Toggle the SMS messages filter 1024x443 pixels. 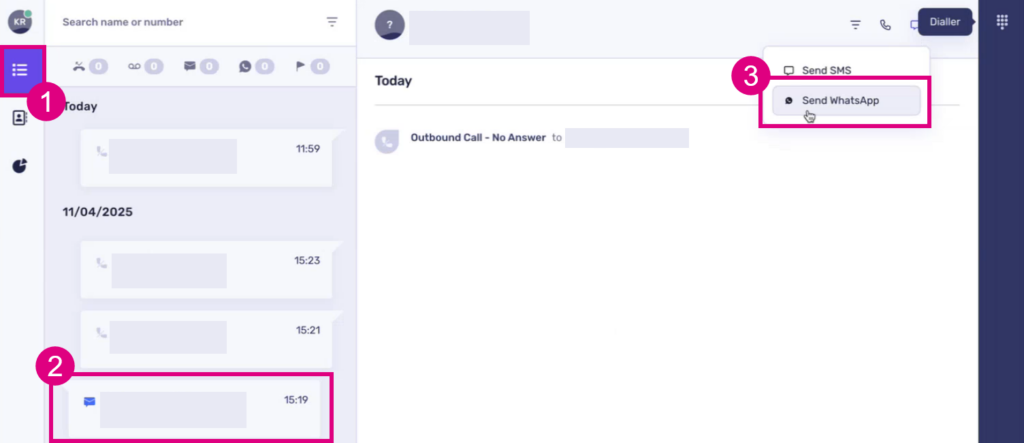point(200,67)
